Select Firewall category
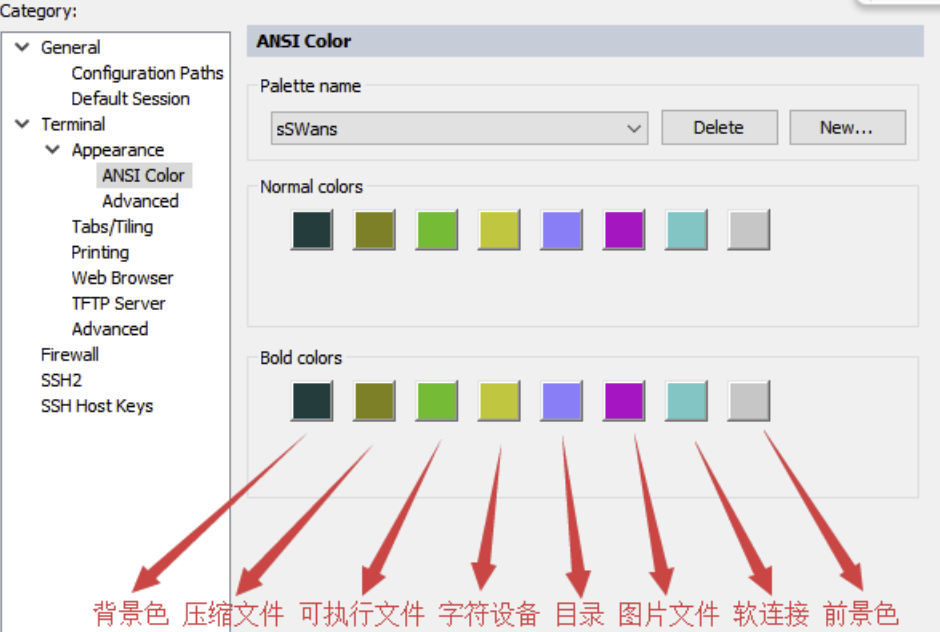This screenshot has height=632, width=940. click(x=70, y=354)
